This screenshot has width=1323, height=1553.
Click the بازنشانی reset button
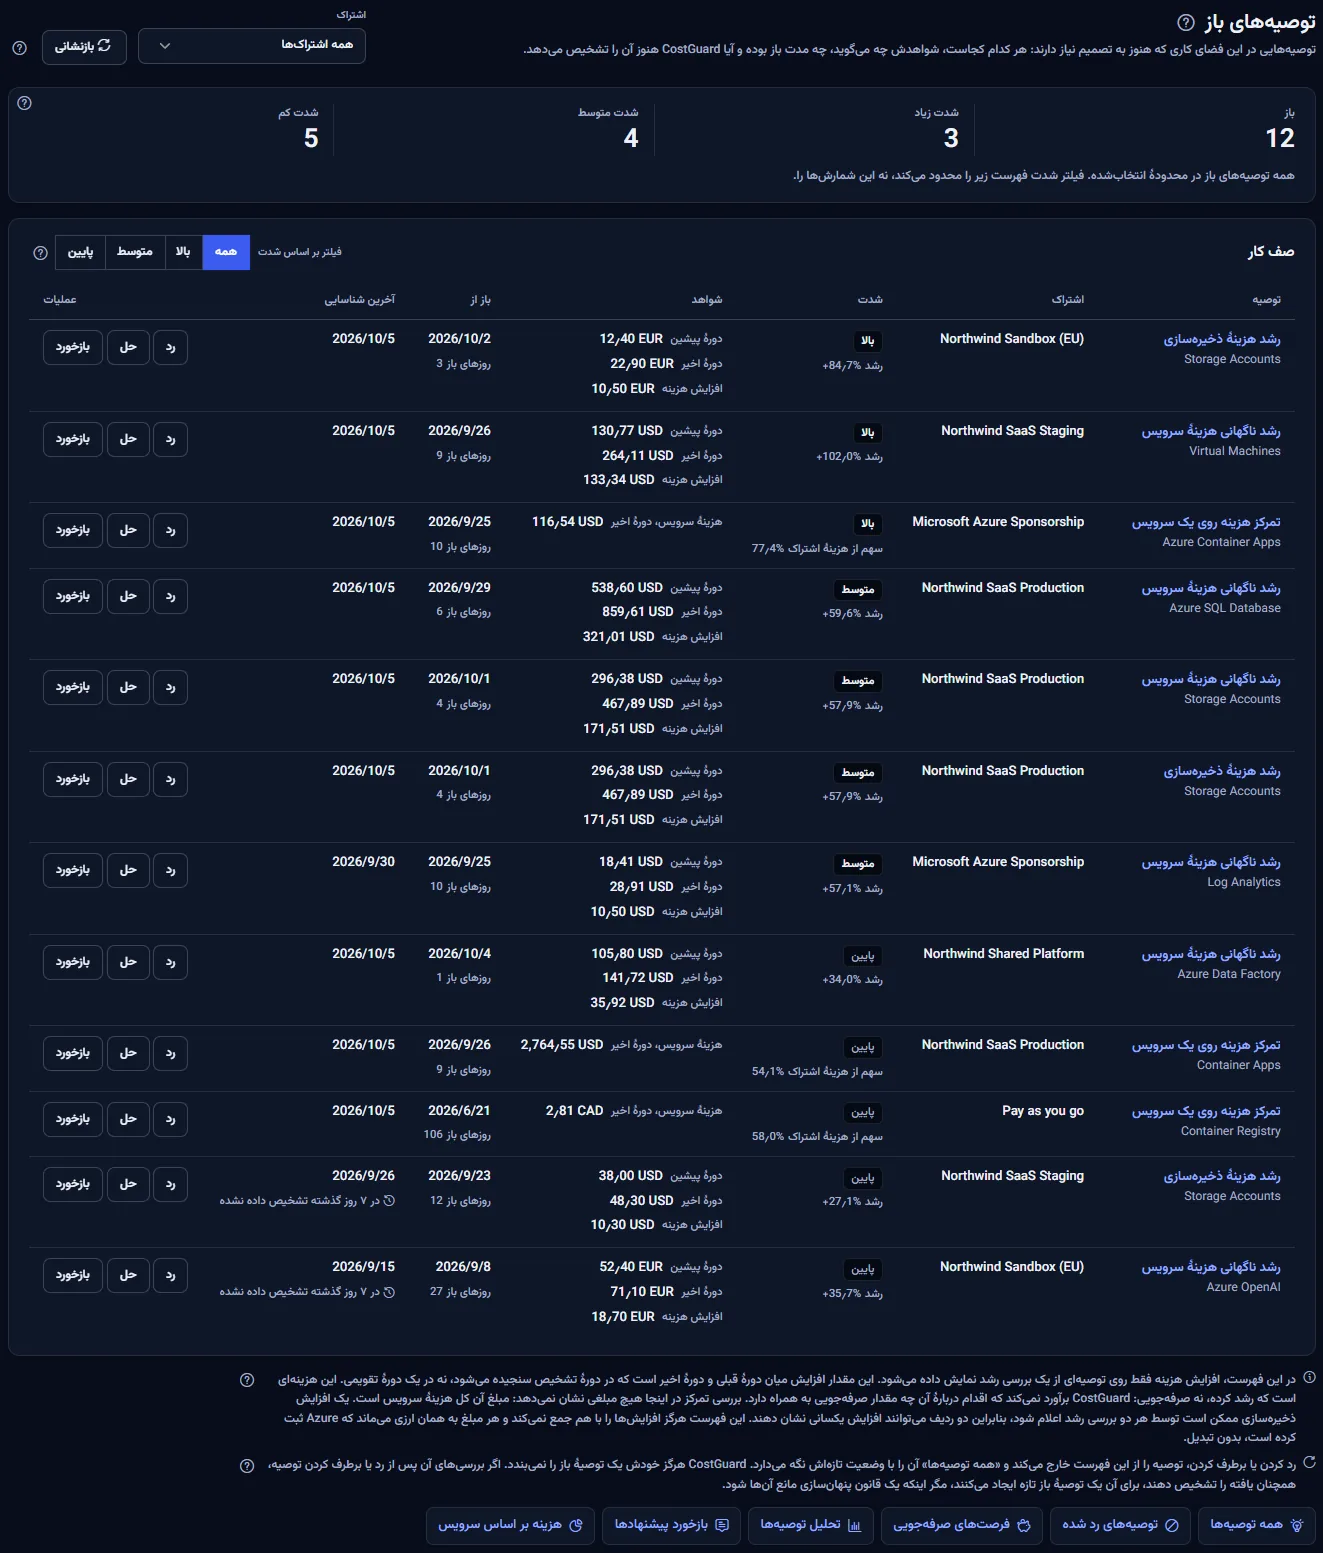coord(84,47)
